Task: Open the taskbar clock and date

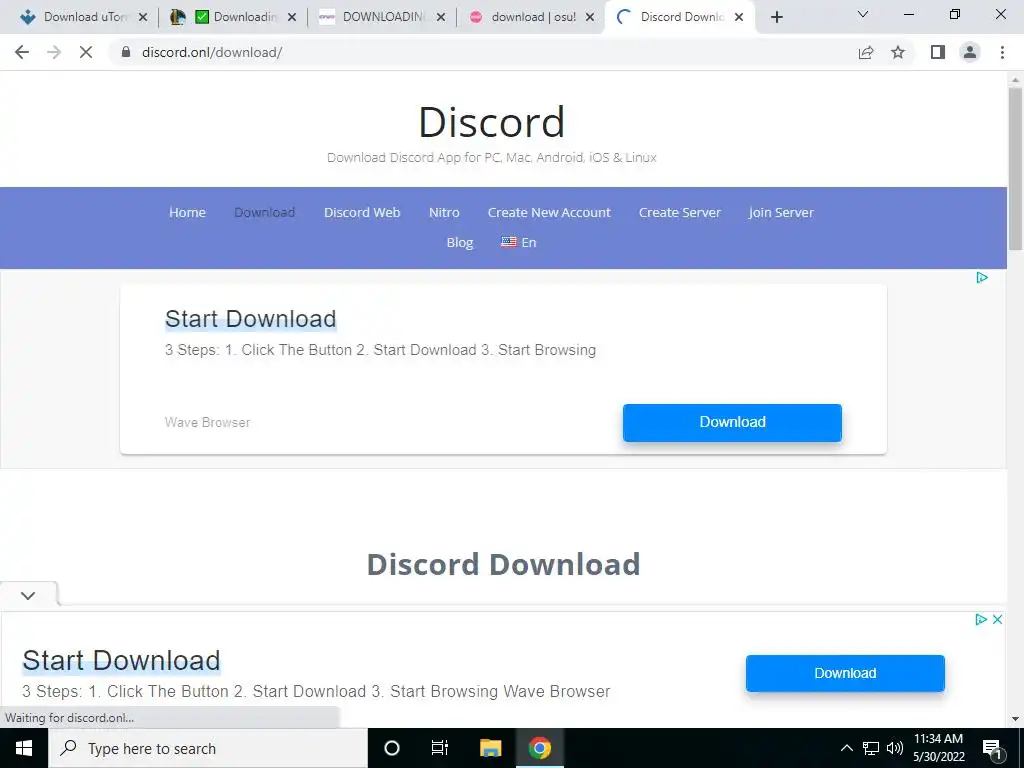Action: coord(938,748)
